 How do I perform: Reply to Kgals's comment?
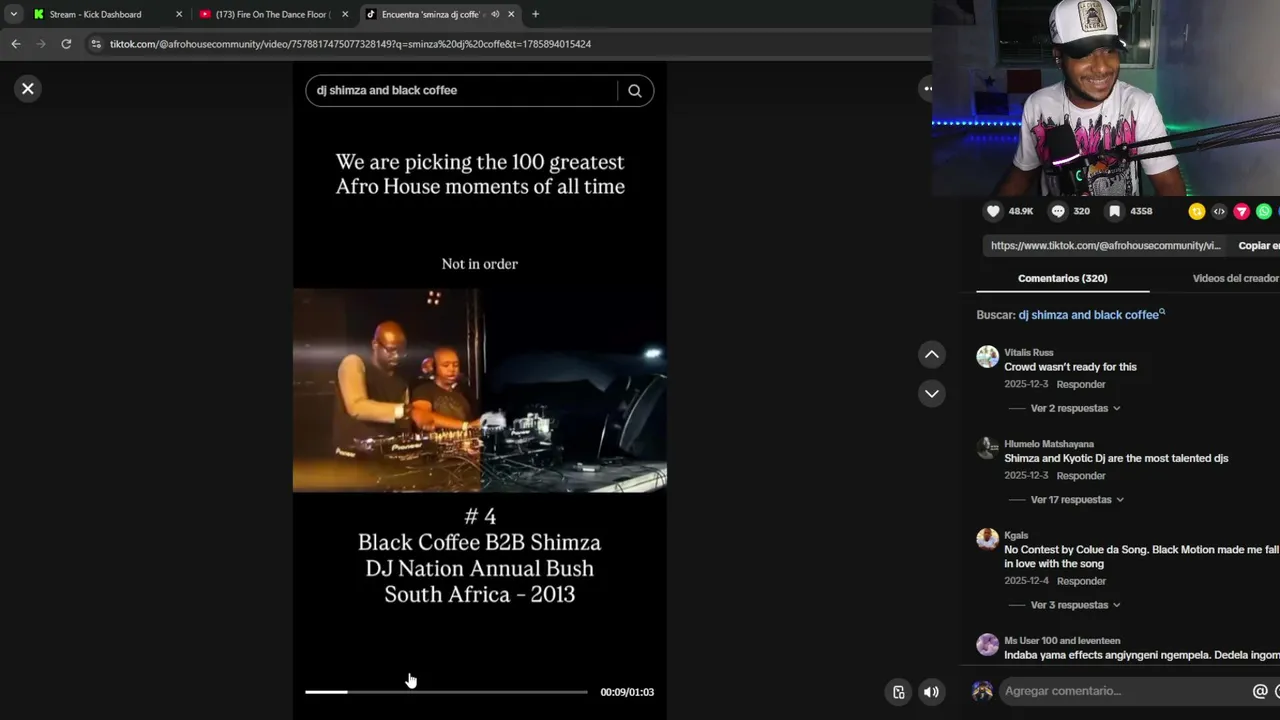pyautogui.click(x=1081, y=581)
